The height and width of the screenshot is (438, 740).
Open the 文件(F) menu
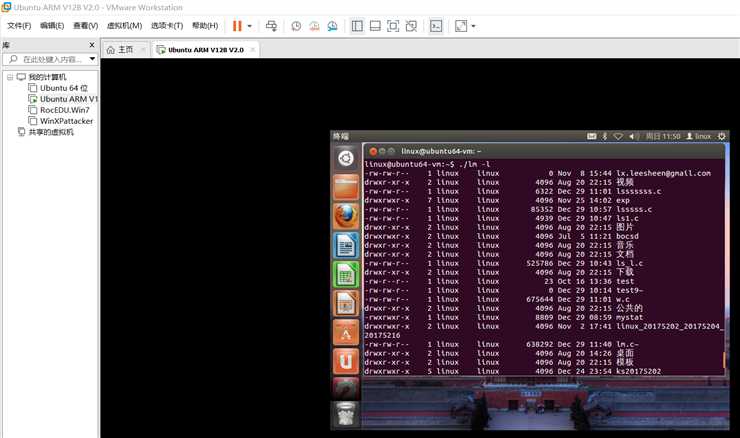pyautogui.click(x=19, y=25)
